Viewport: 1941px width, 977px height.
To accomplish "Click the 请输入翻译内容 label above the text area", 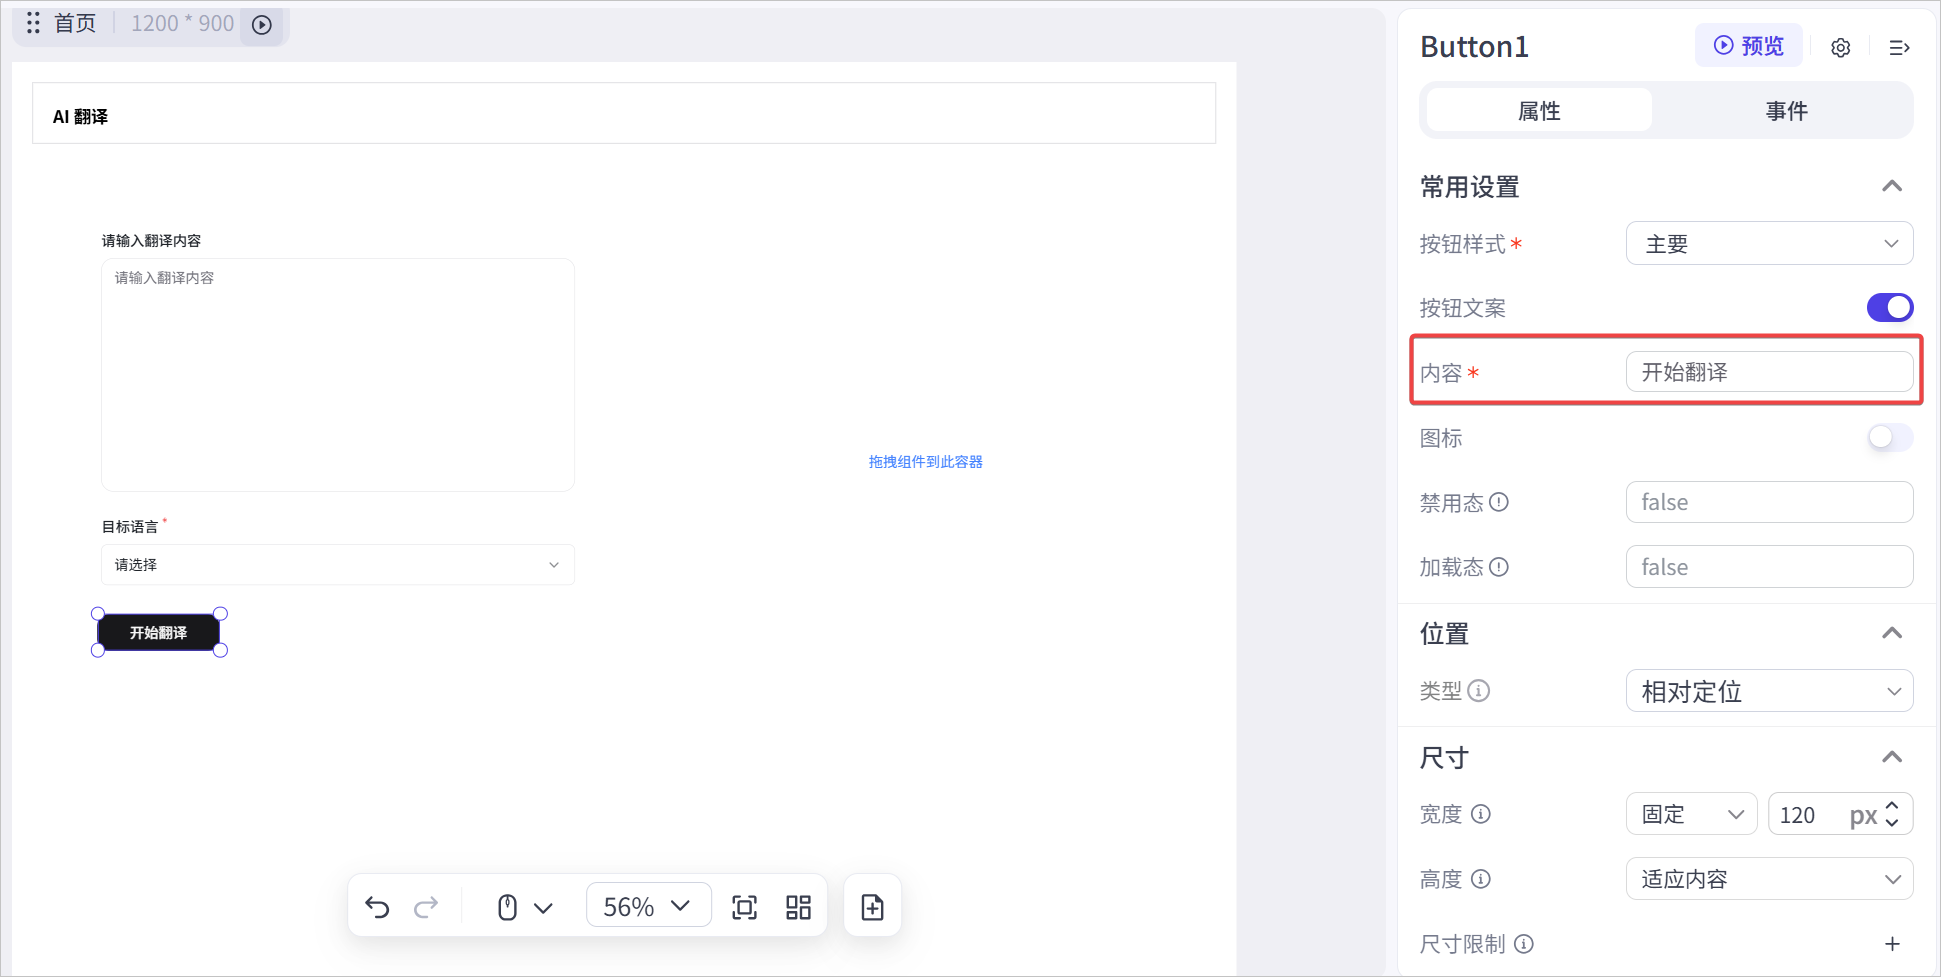I will click(x=151, y=240).
